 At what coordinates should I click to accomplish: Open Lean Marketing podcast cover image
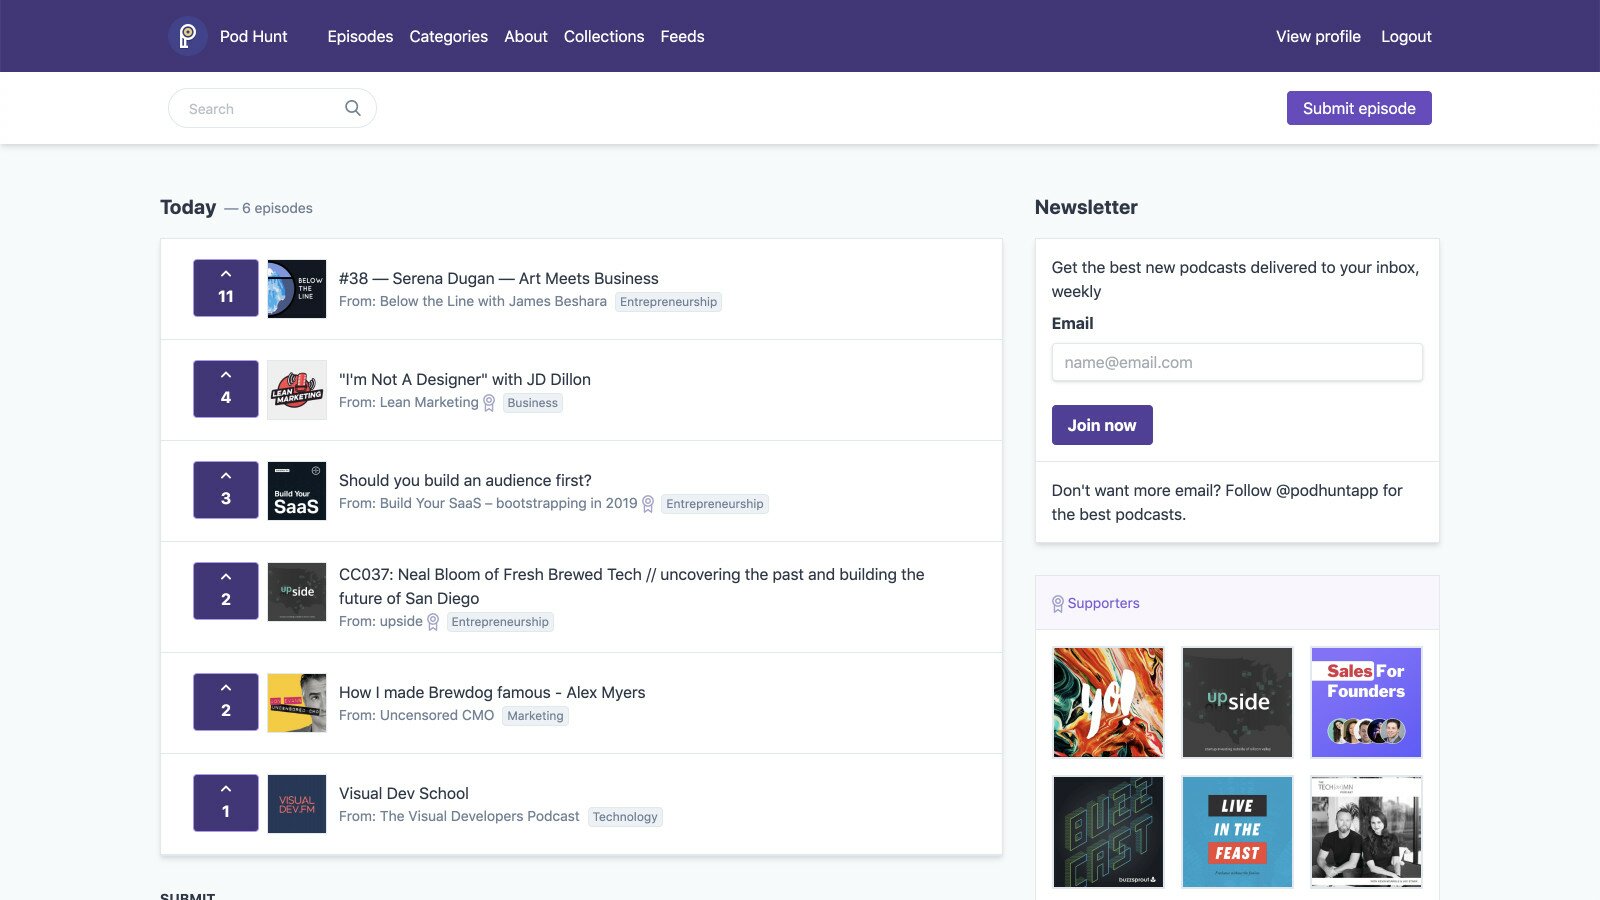point(297,390)
